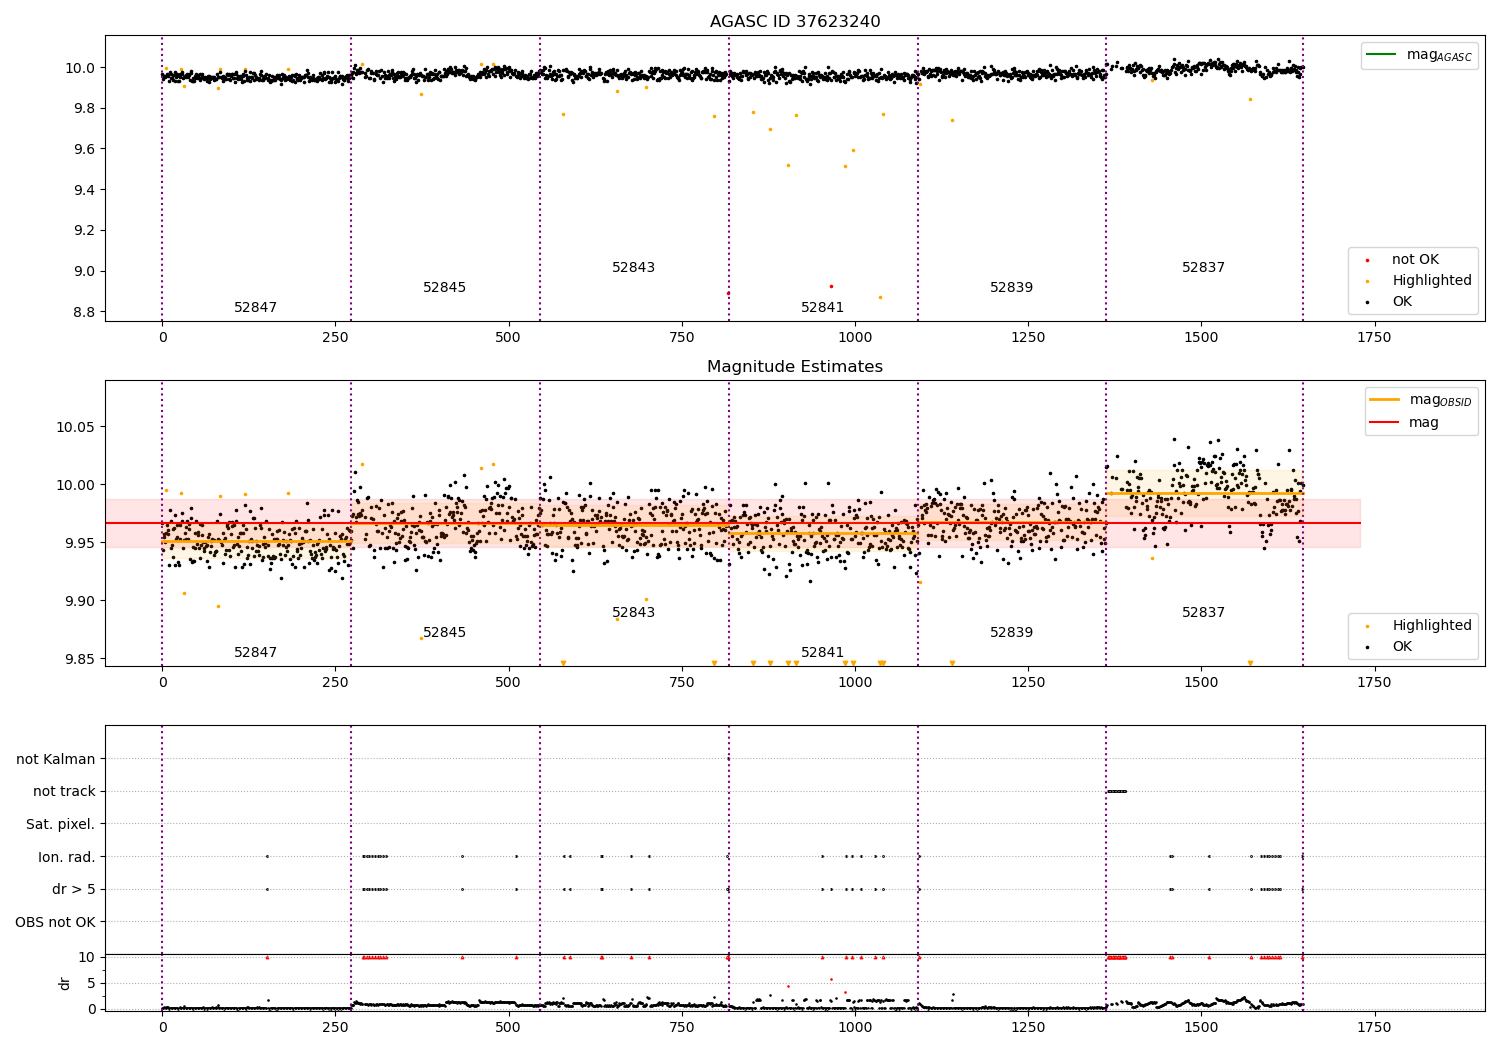Click the 'Magnitude Estimates' panel title

click(x=795, y=367)
